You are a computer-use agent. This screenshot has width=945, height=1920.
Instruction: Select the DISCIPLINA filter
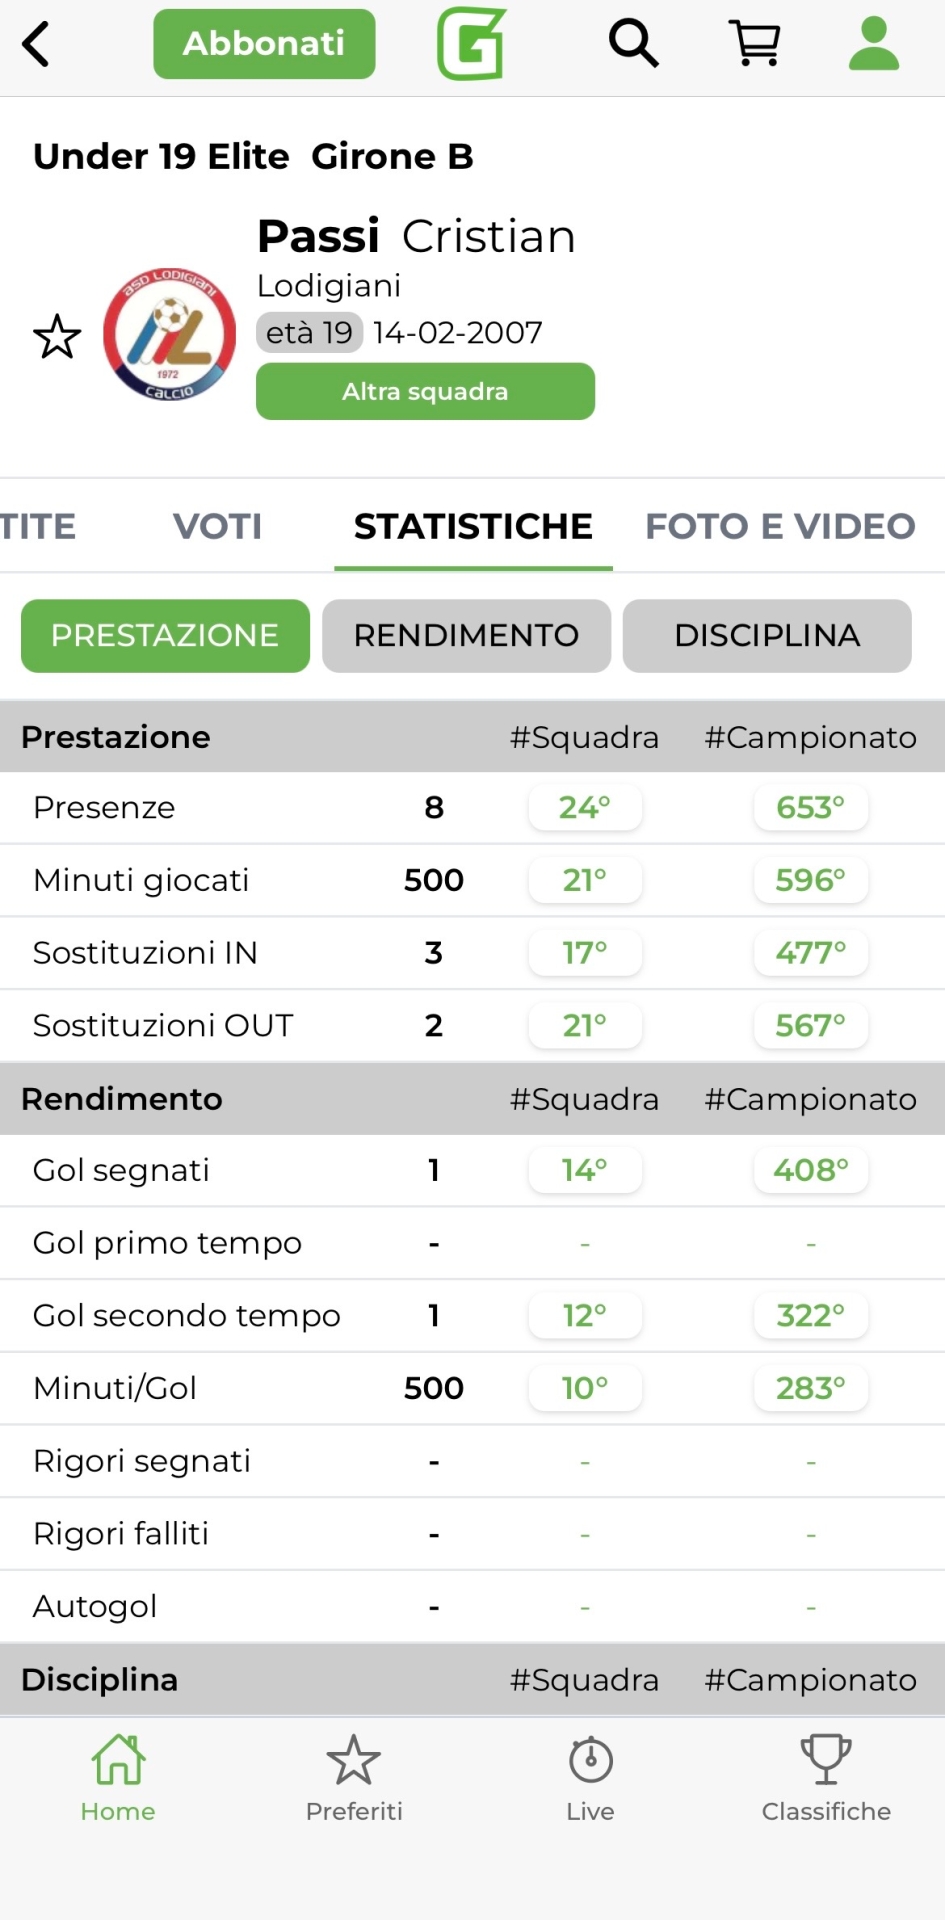pos(767,636)
